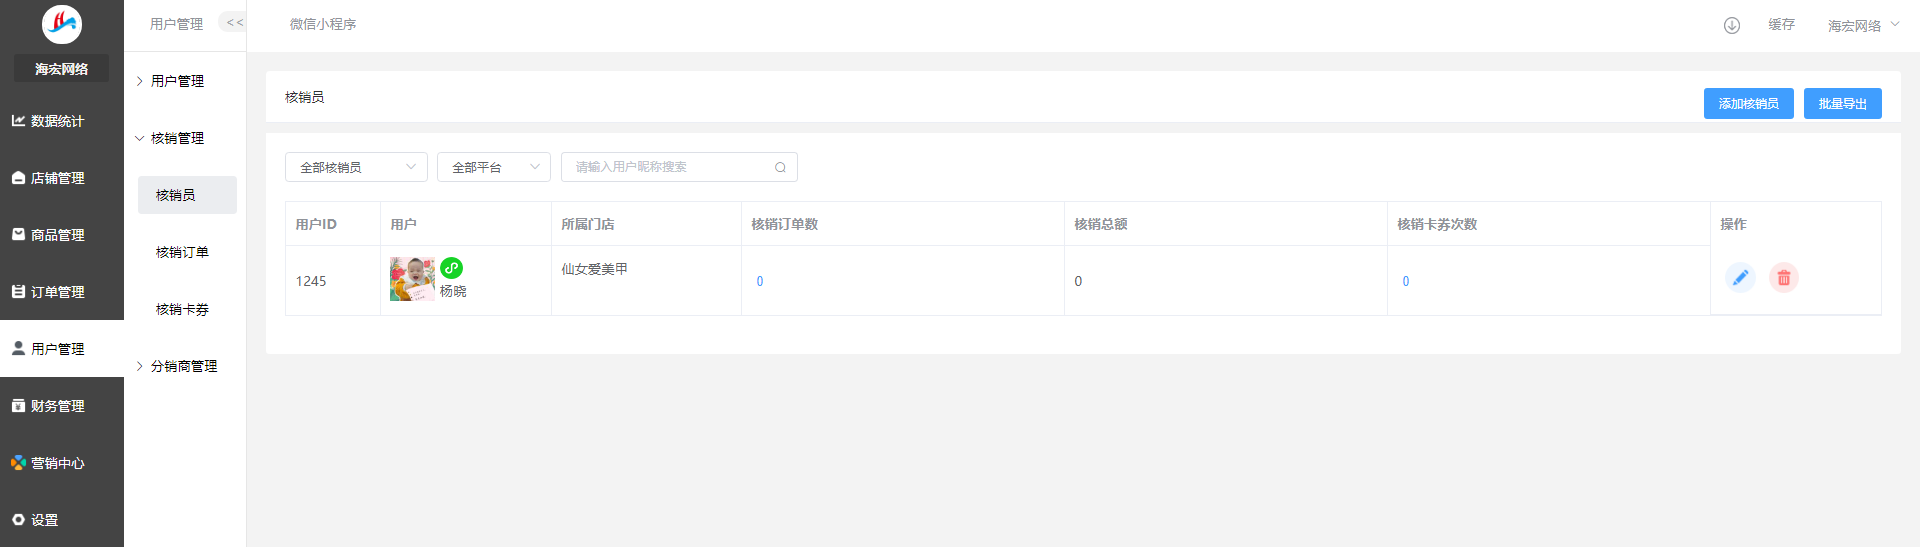
Task: Select 核销员 in the submenu
Action: pos(187,195)
